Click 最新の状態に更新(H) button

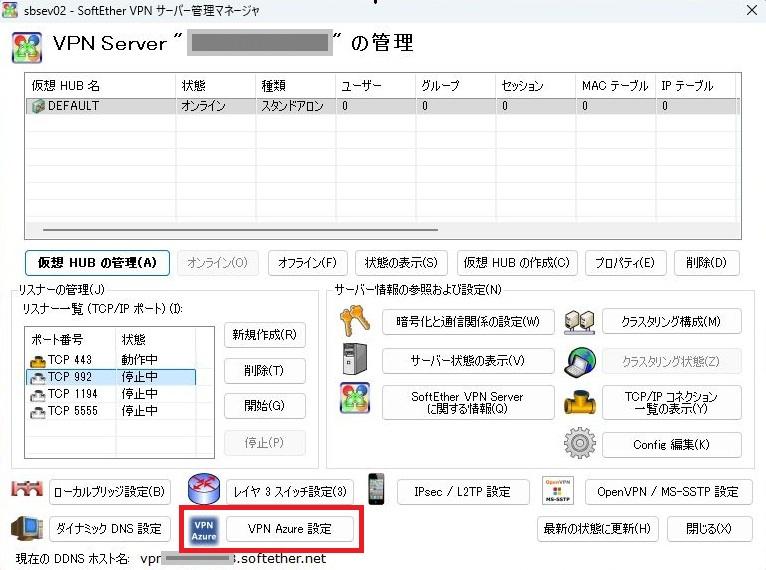click(597, 529)
